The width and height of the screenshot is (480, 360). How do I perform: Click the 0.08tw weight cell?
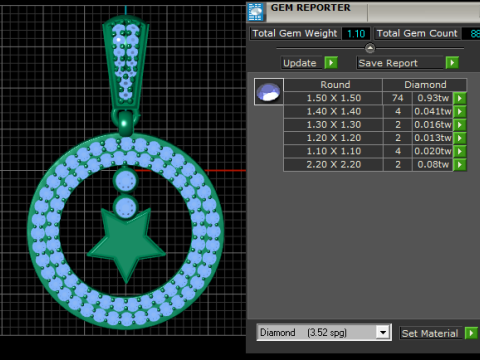433,165
